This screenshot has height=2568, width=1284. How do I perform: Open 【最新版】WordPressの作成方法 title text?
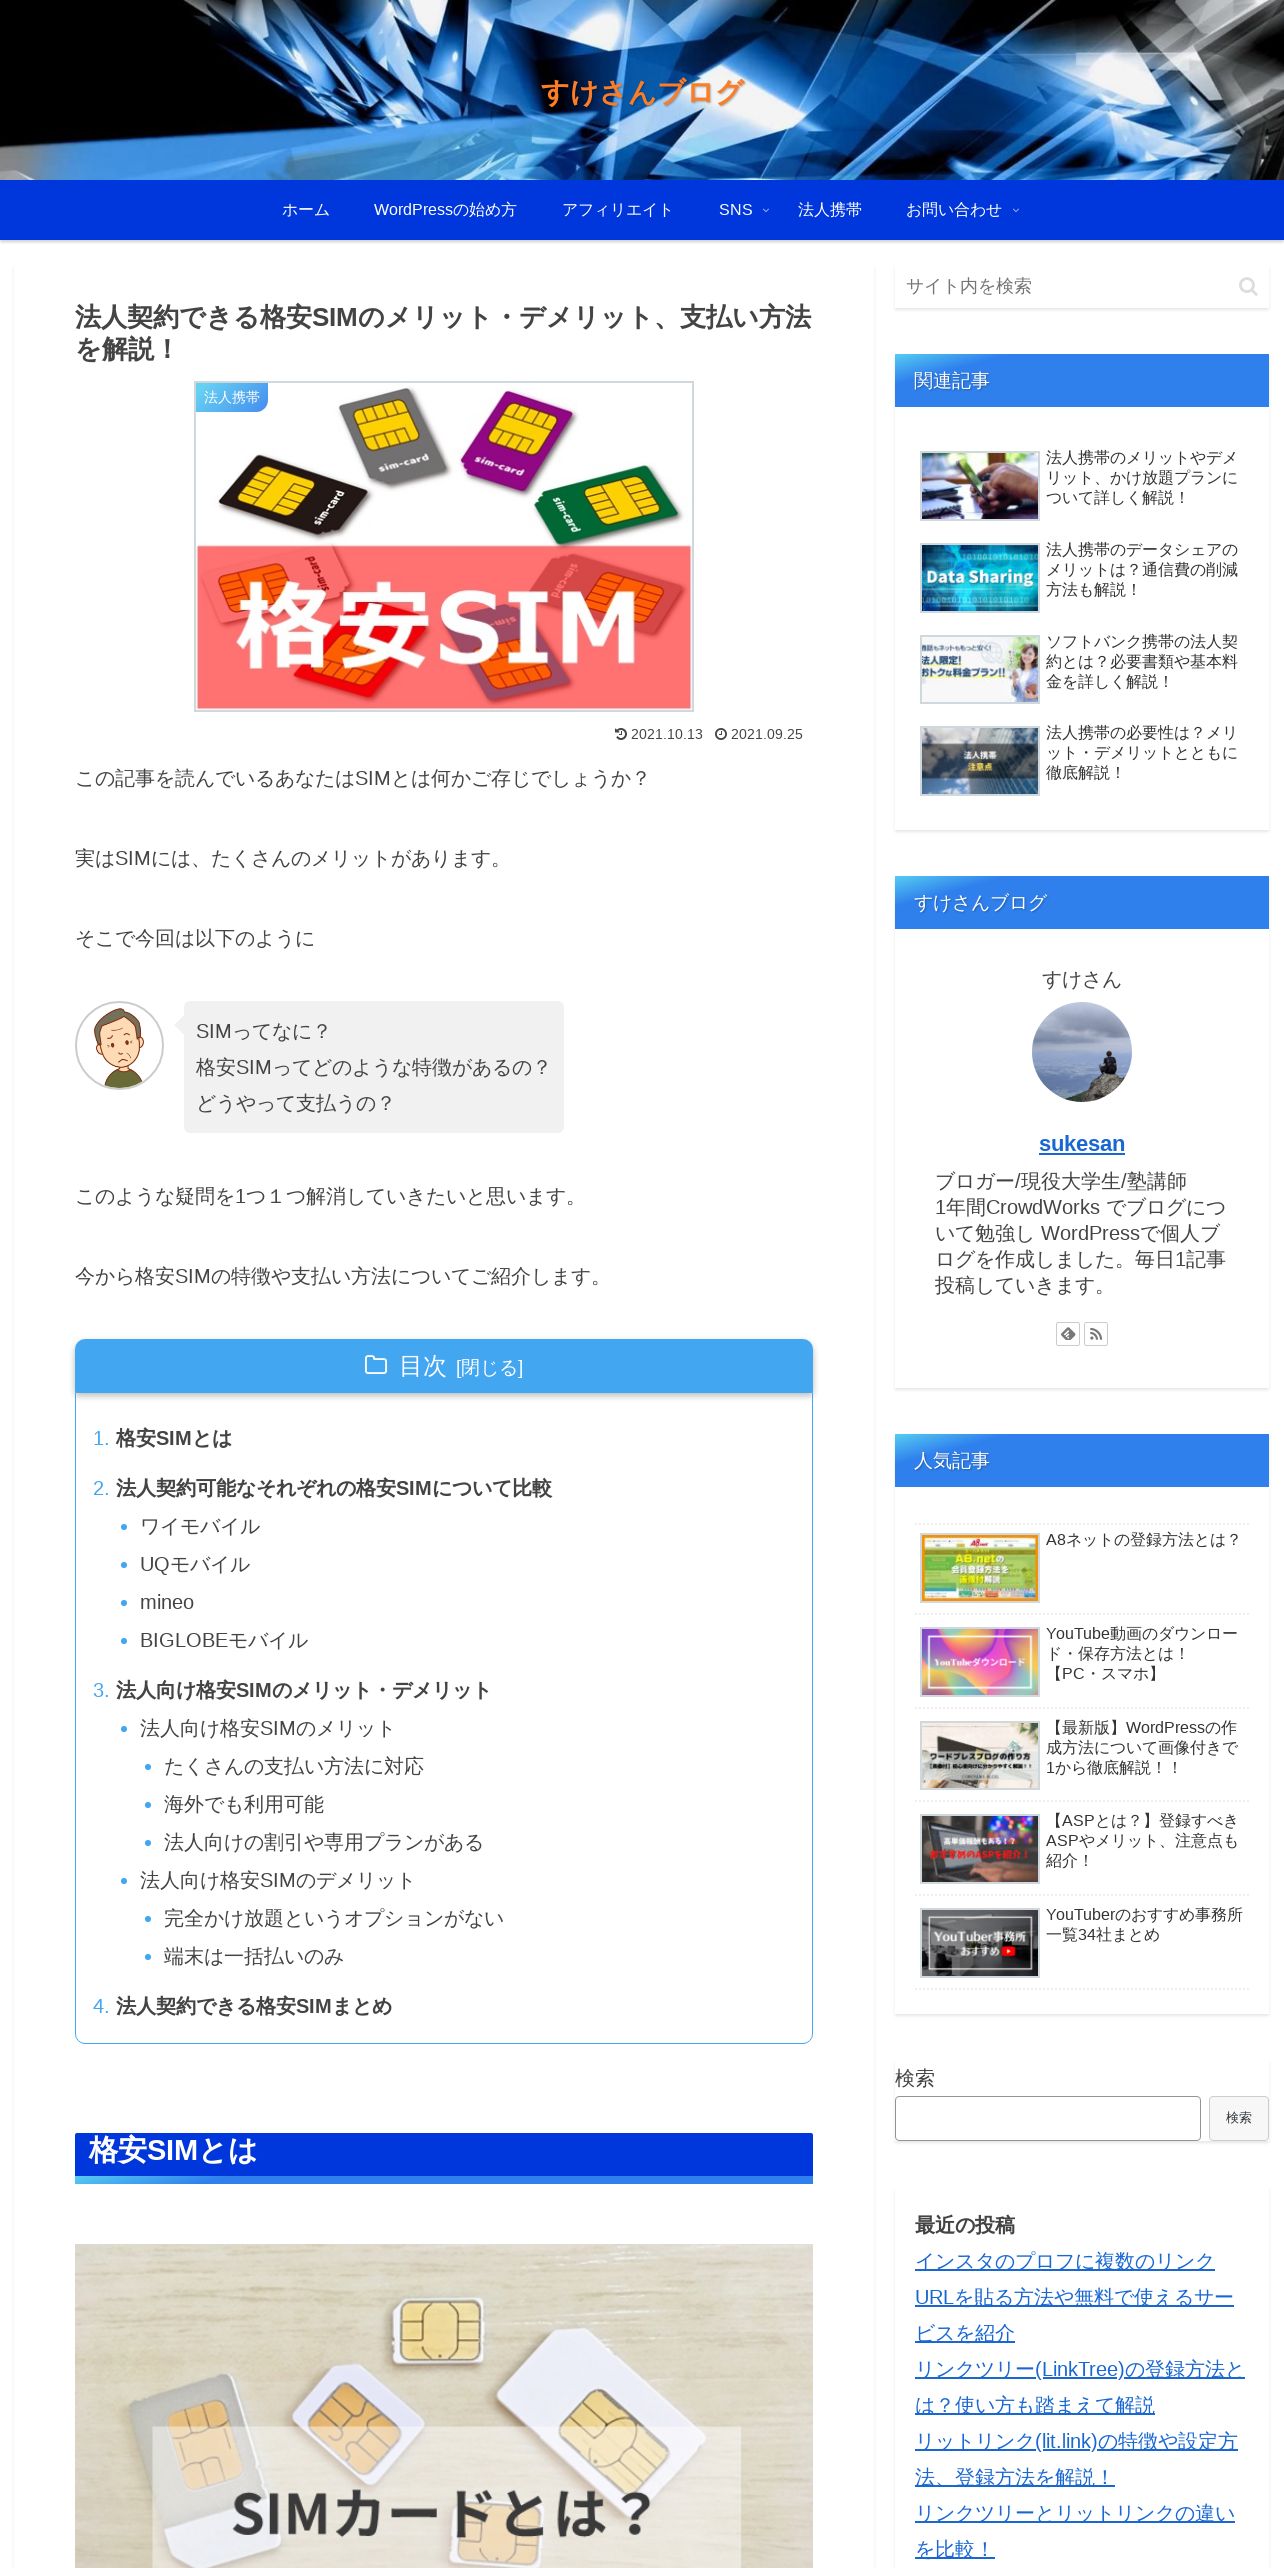1142,1747
